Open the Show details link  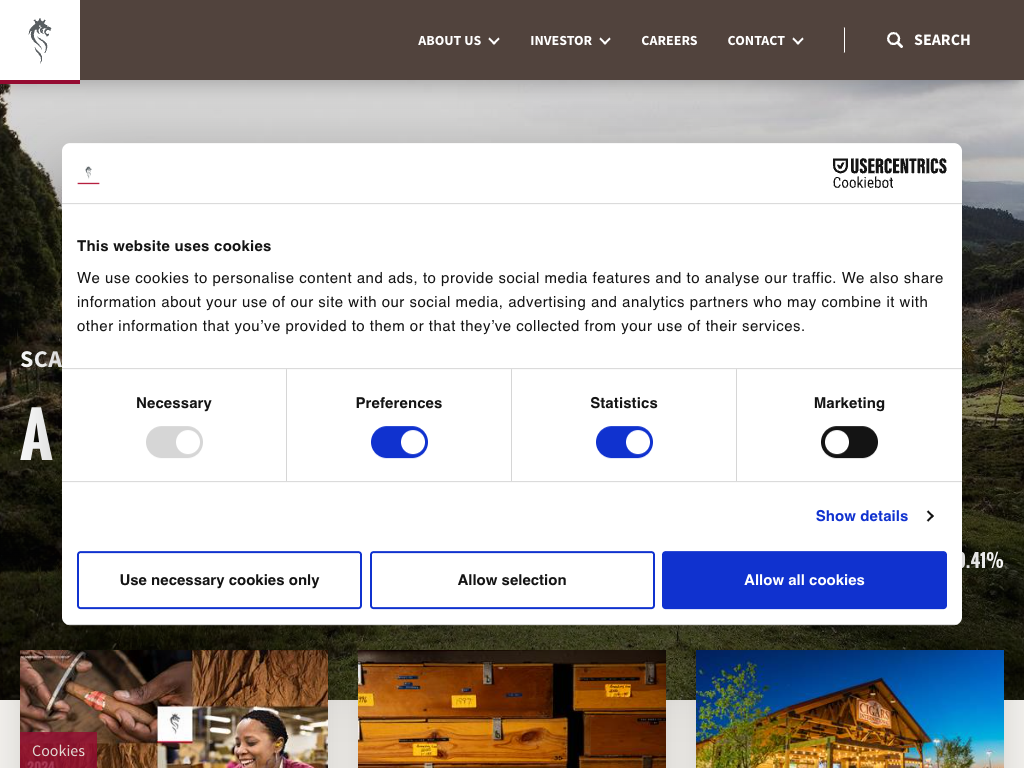[861, 516]
